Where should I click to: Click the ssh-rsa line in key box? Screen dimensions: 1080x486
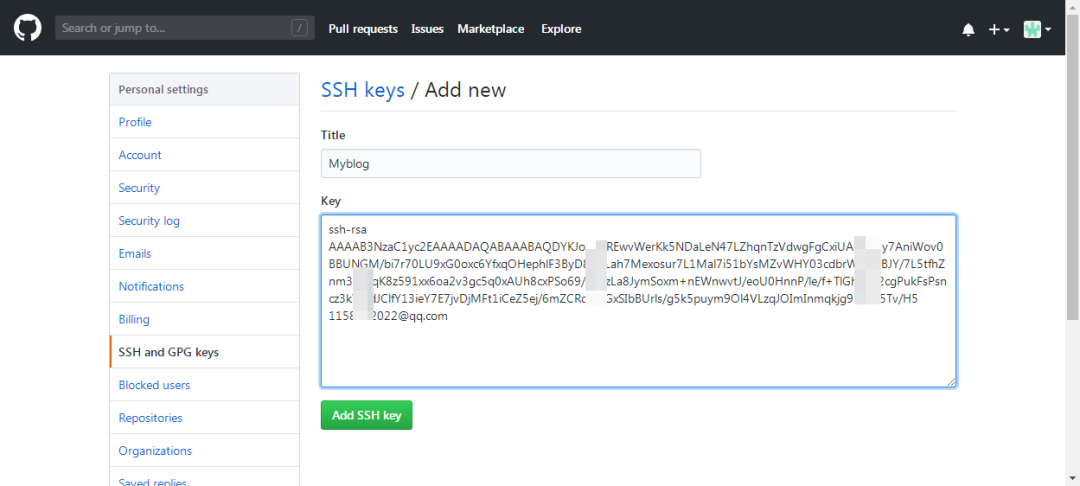pos(348,229)
